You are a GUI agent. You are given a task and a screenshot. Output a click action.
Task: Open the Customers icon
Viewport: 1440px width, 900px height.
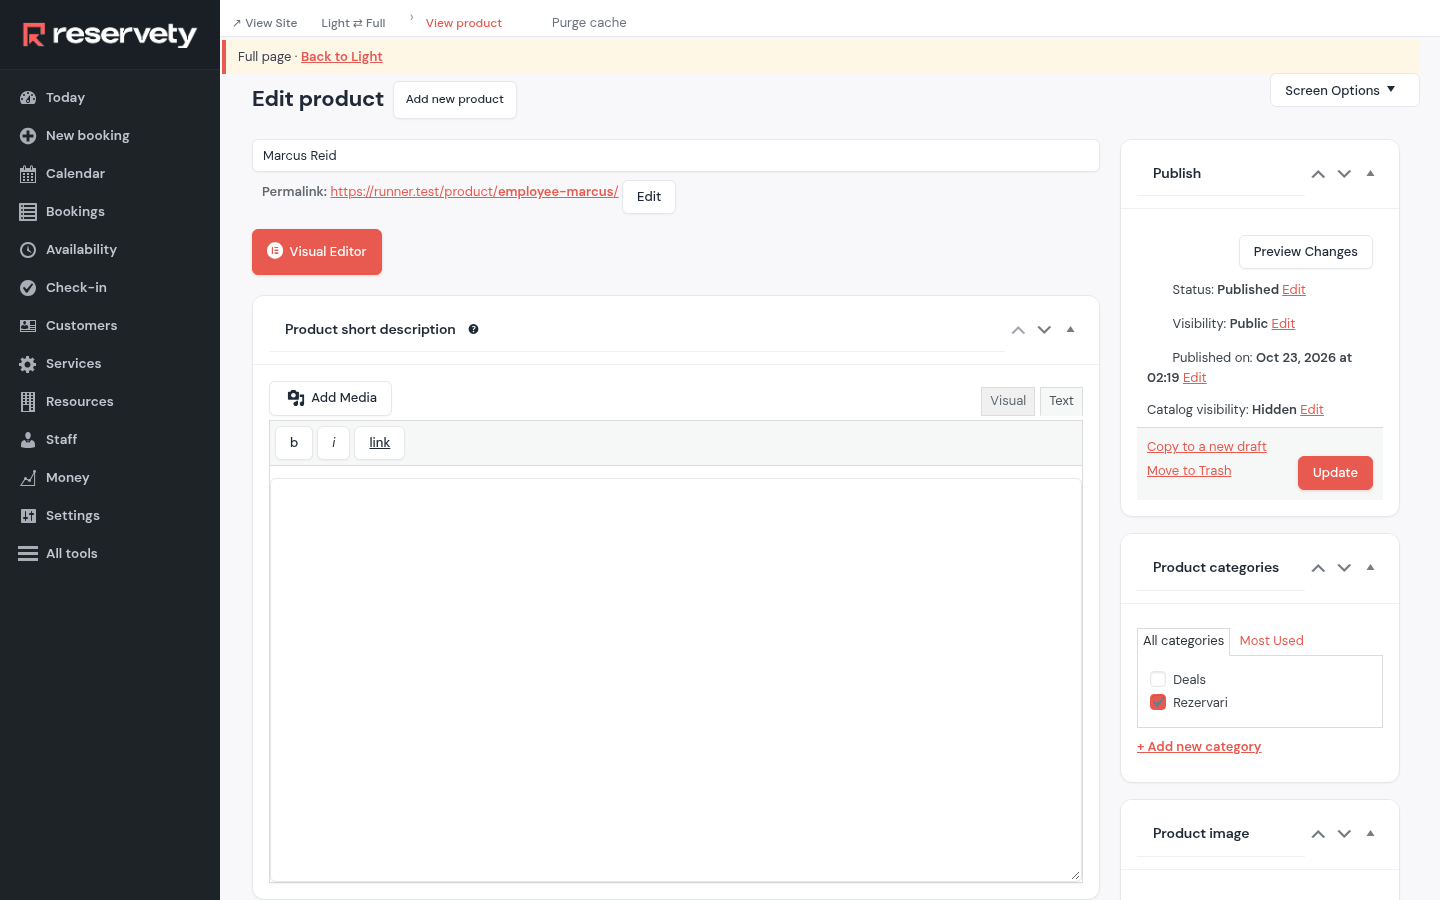(28, 326)
